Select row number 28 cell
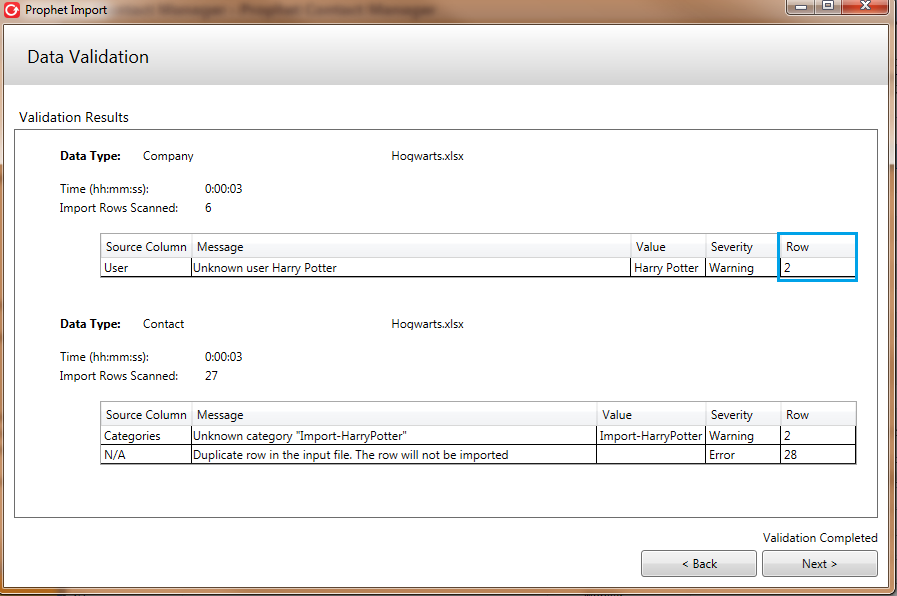 (x=818, y=455)
